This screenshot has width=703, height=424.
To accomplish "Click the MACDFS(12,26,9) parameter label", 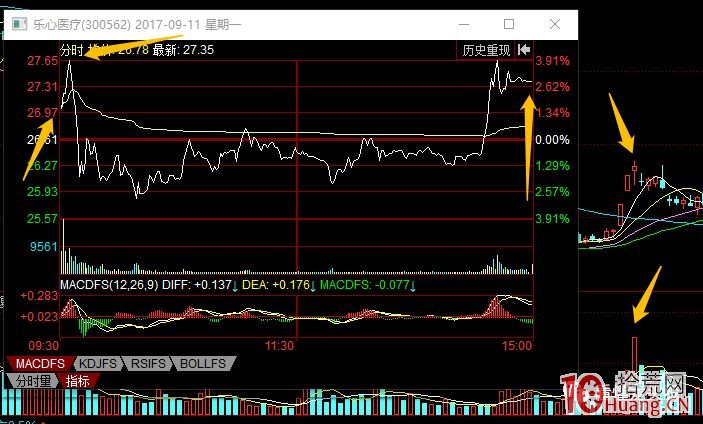I will click(109, 285).
